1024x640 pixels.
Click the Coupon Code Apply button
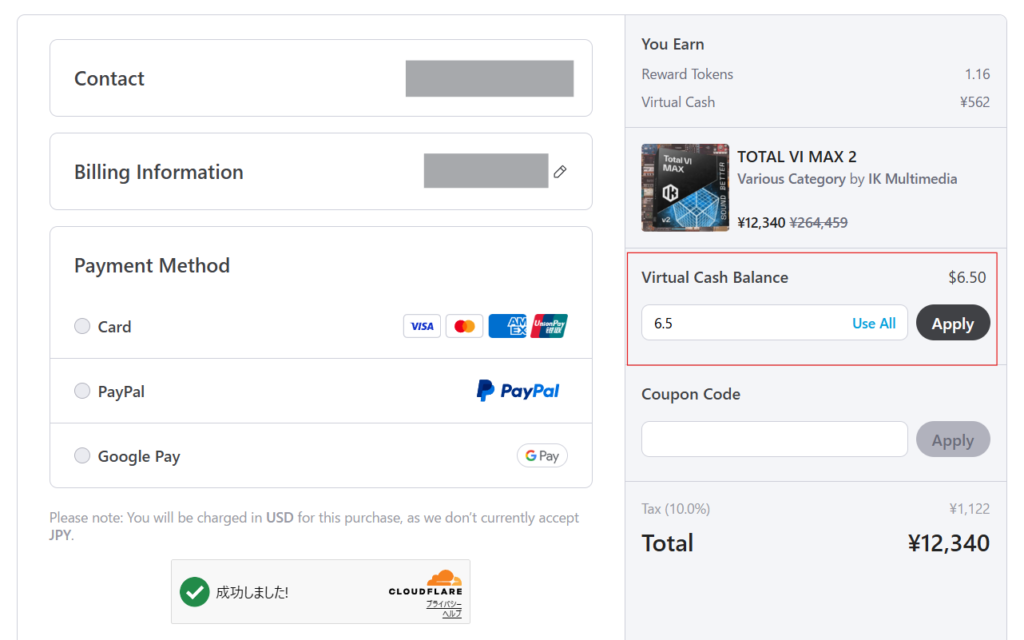click(x=953, y=439)
